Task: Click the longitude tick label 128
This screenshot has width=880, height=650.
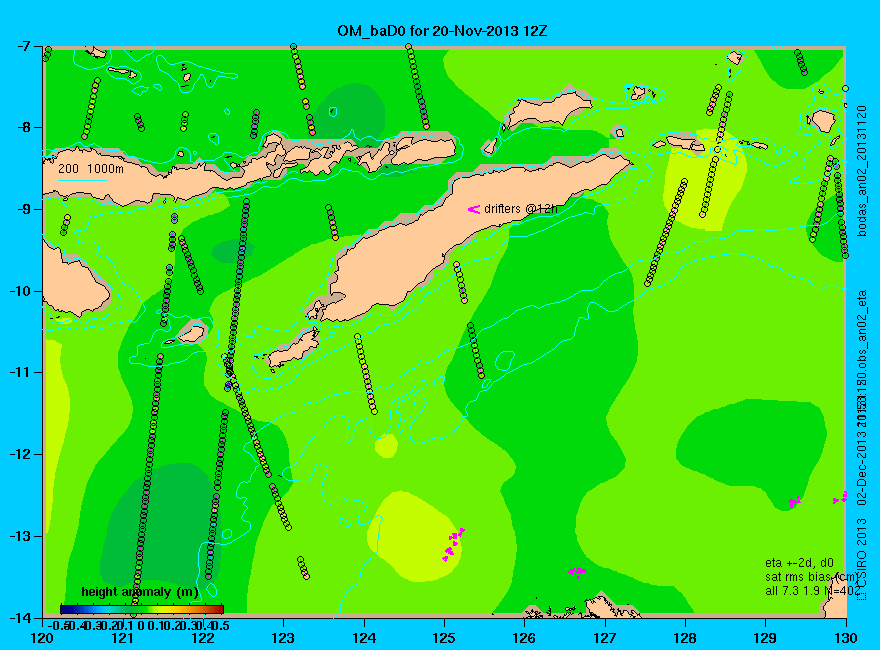Action: (685, 638)
